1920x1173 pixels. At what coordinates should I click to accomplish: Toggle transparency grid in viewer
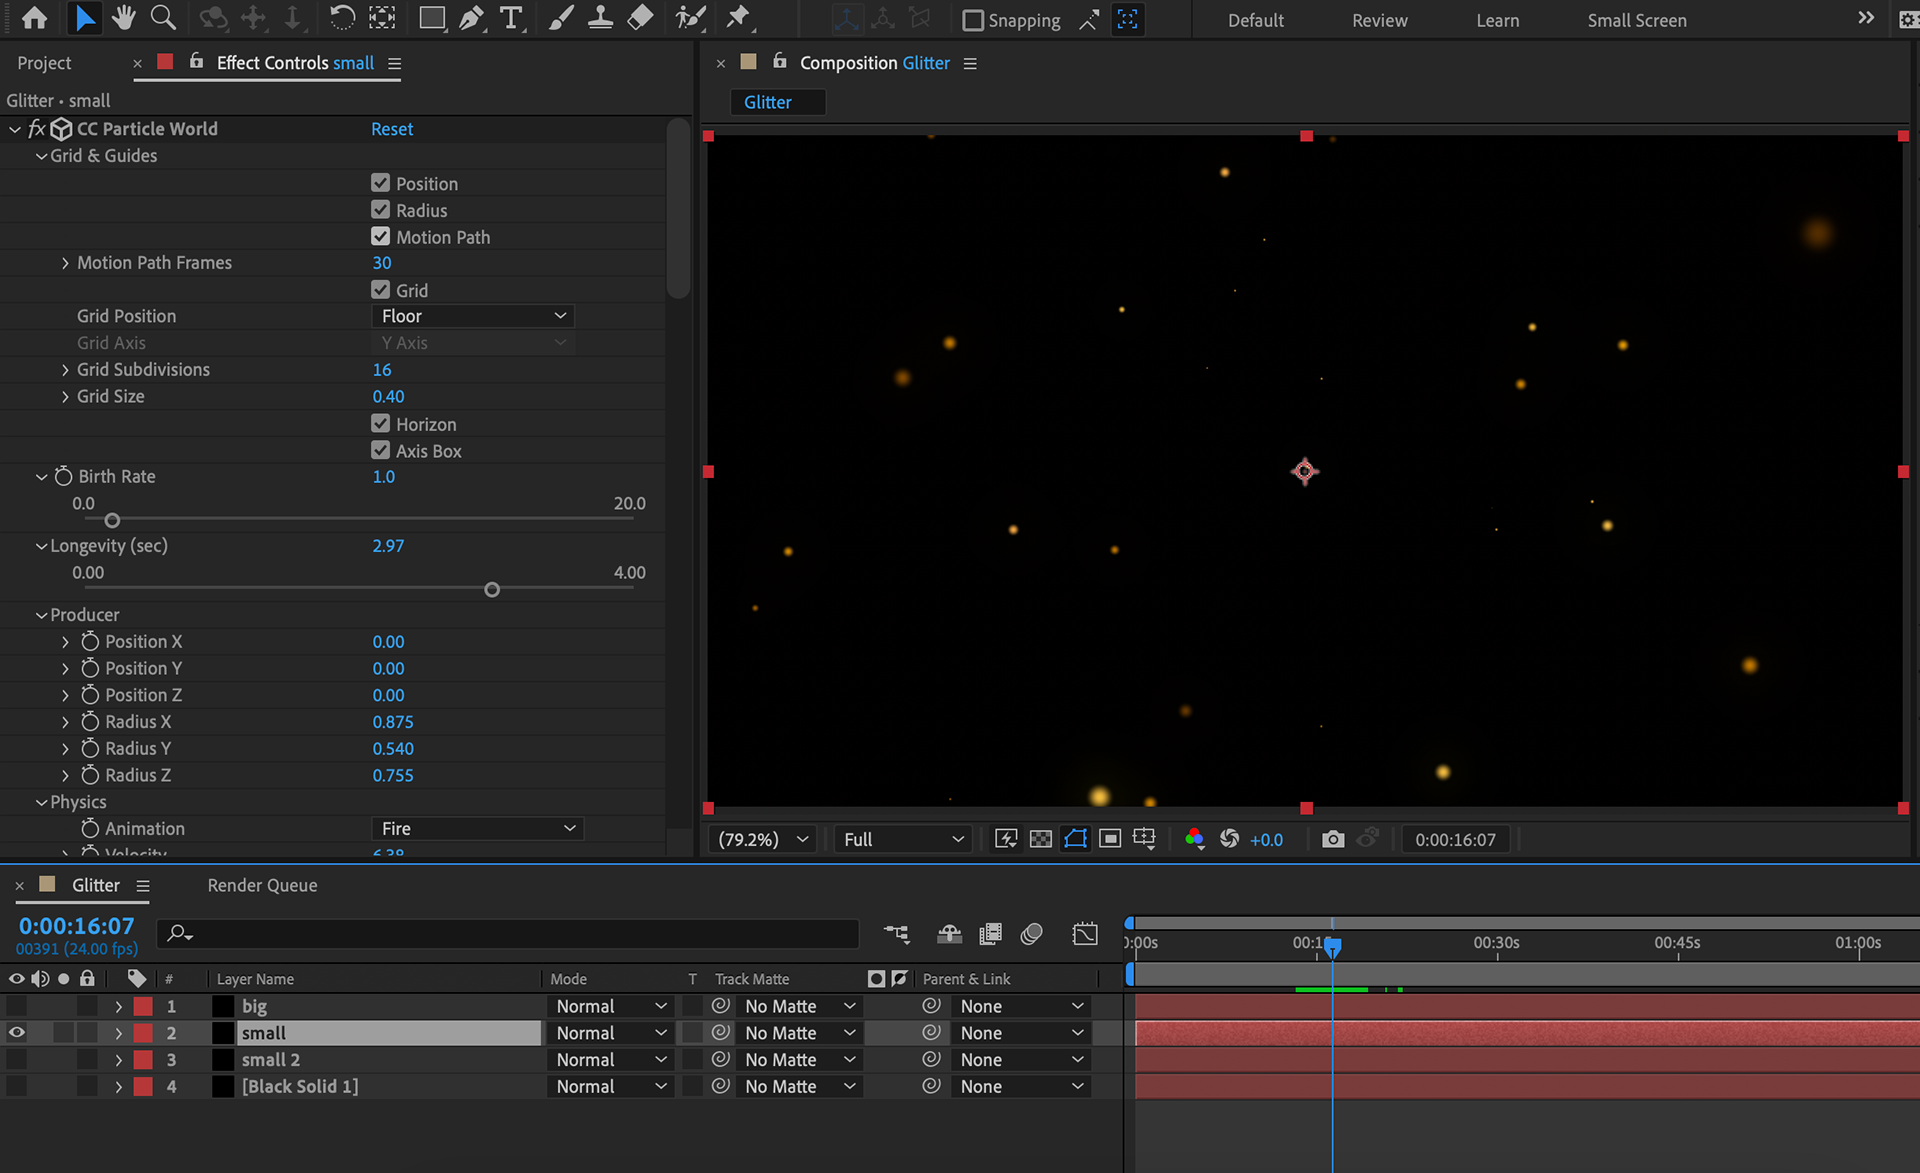click(1040, 839)
